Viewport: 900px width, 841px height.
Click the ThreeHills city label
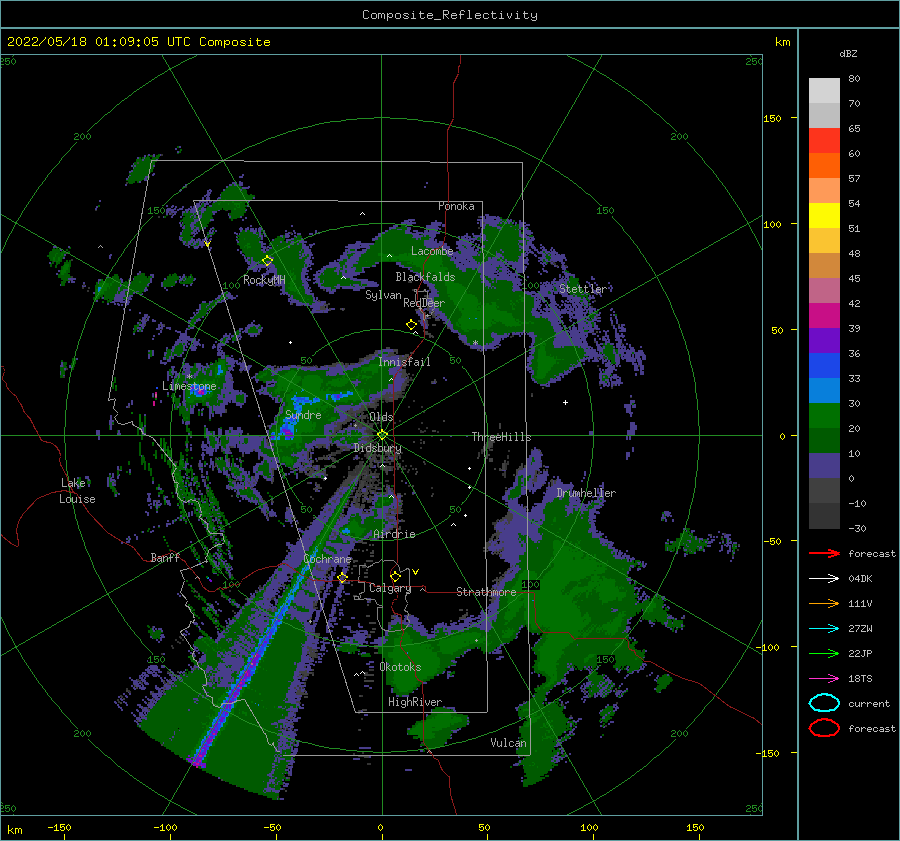(501, 437)
